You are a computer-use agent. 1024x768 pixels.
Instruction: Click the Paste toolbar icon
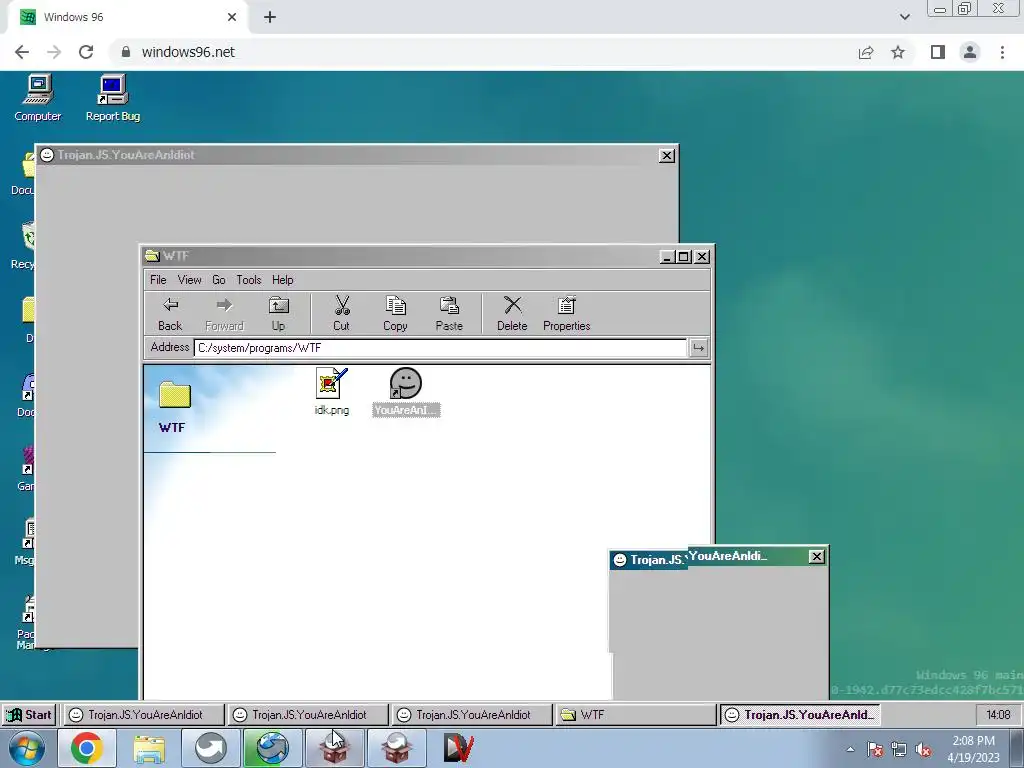tap(449, 313)
